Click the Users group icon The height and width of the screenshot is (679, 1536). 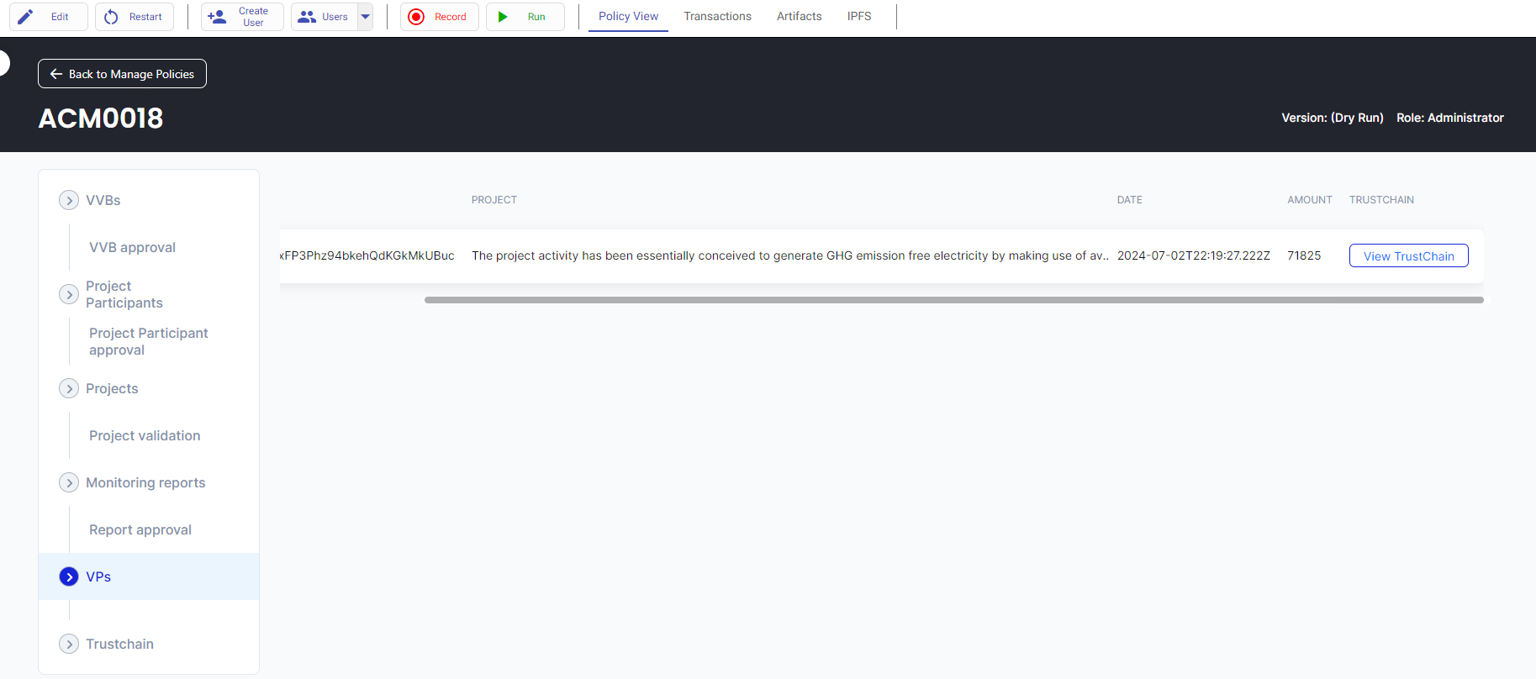[x=307, y=17]
